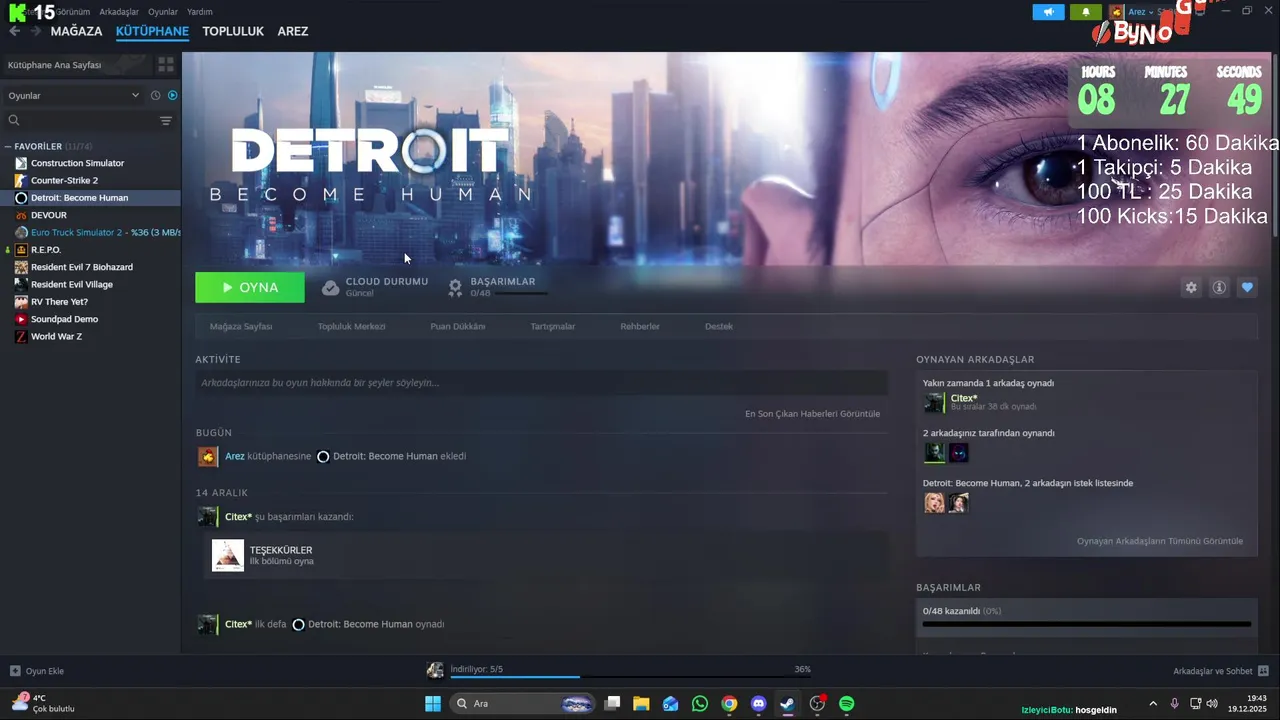
Task: Open the green notifications bell
Action: (1086, 12)
